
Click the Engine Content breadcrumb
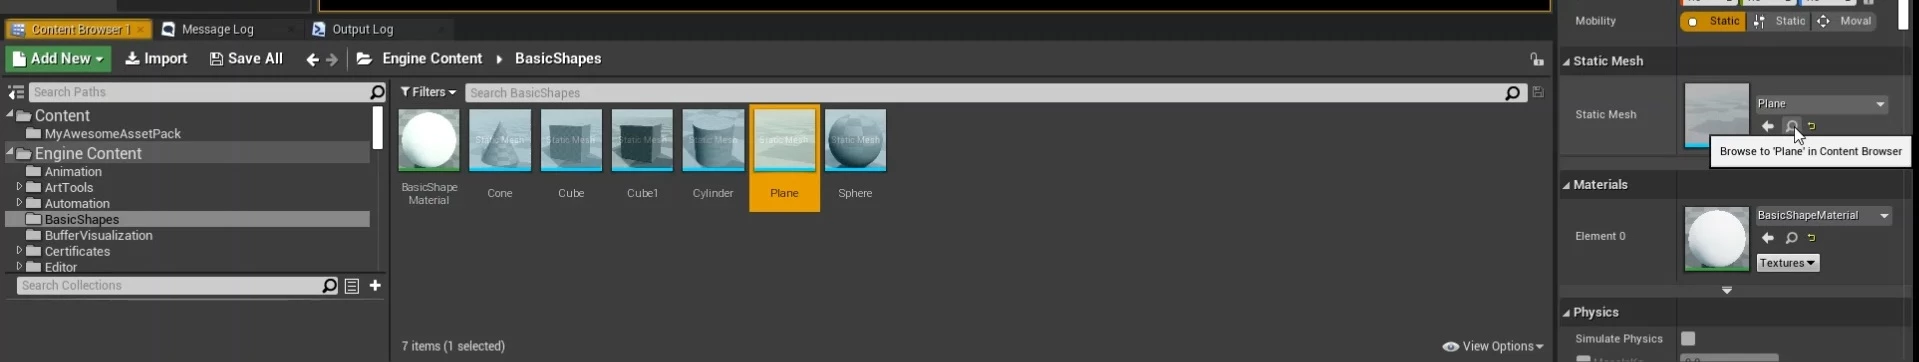point(432,59)
